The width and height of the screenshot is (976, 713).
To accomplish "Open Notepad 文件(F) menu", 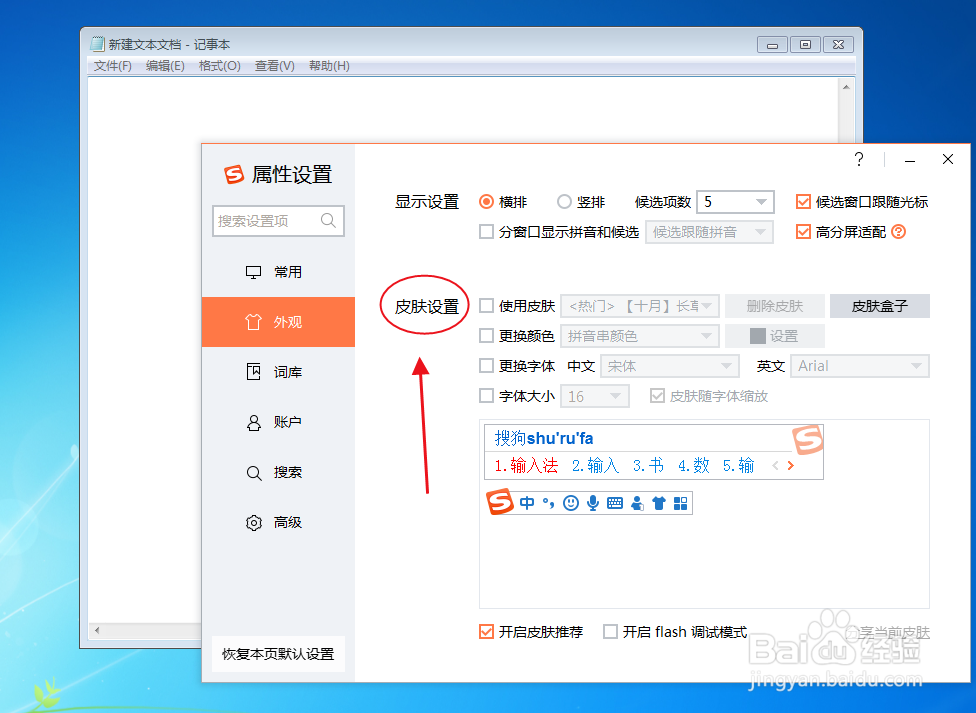I will pos(113,65).
